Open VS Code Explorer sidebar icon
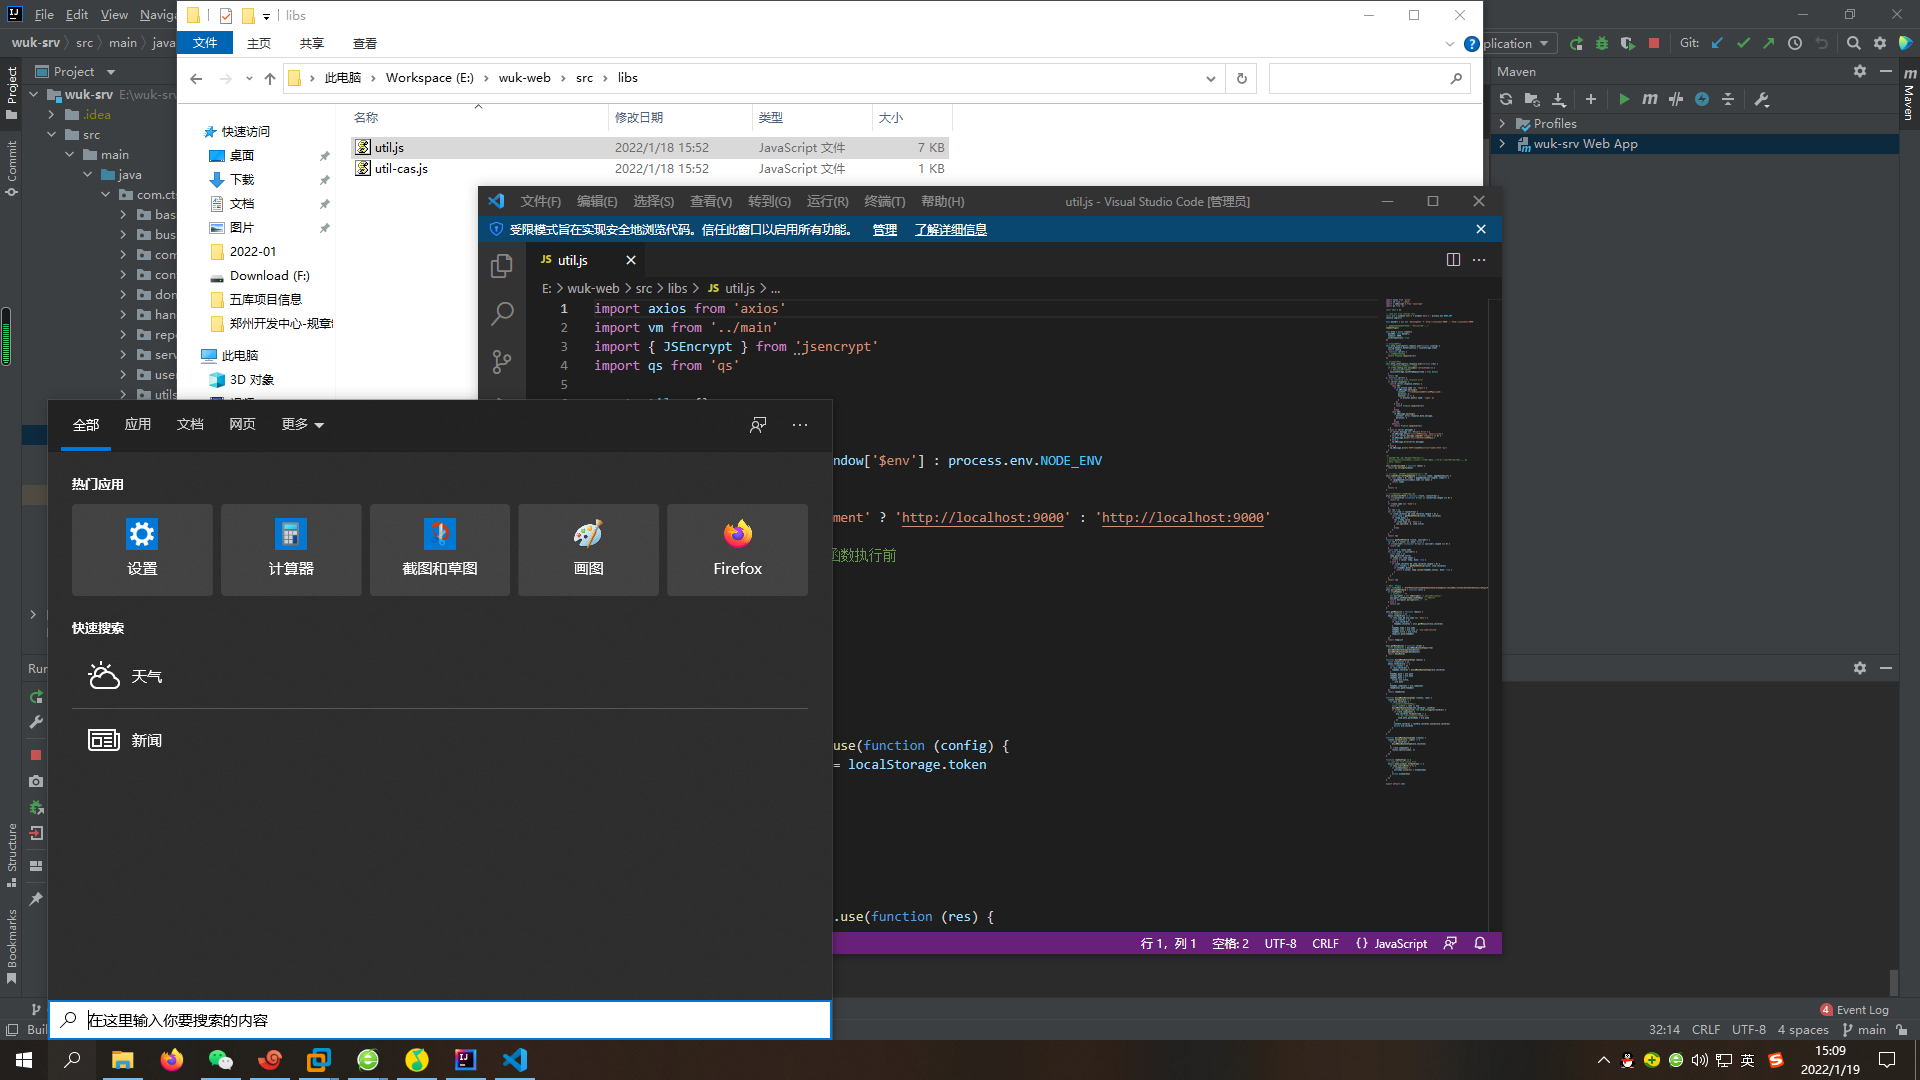The width and height of the screenshot is (1920, 1080). tap(502, 265)
